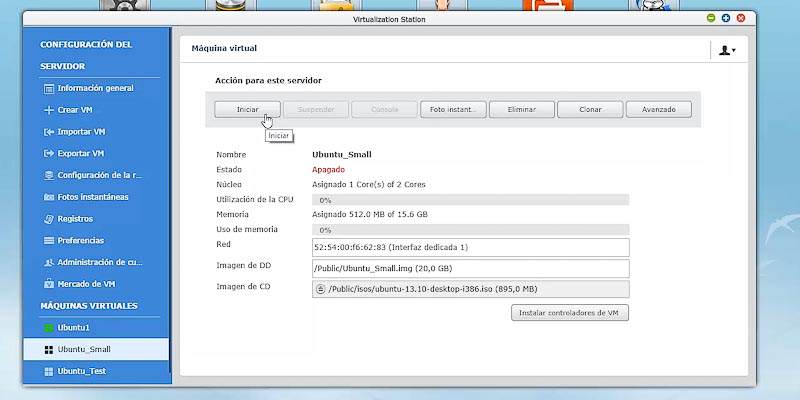The width and height of the screenshot is (800, 400).
Task: Click the Mercado de VM icon
Action: (49, 284)
